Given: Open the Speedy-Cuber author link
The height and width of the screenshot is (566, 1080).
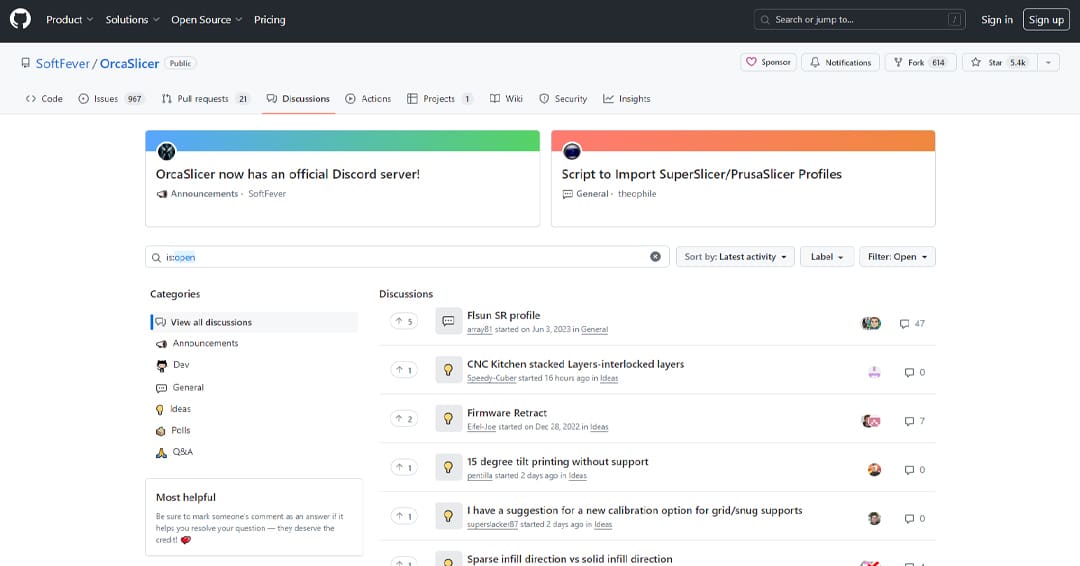Looking at the screenshot, I should coord(491,379).
